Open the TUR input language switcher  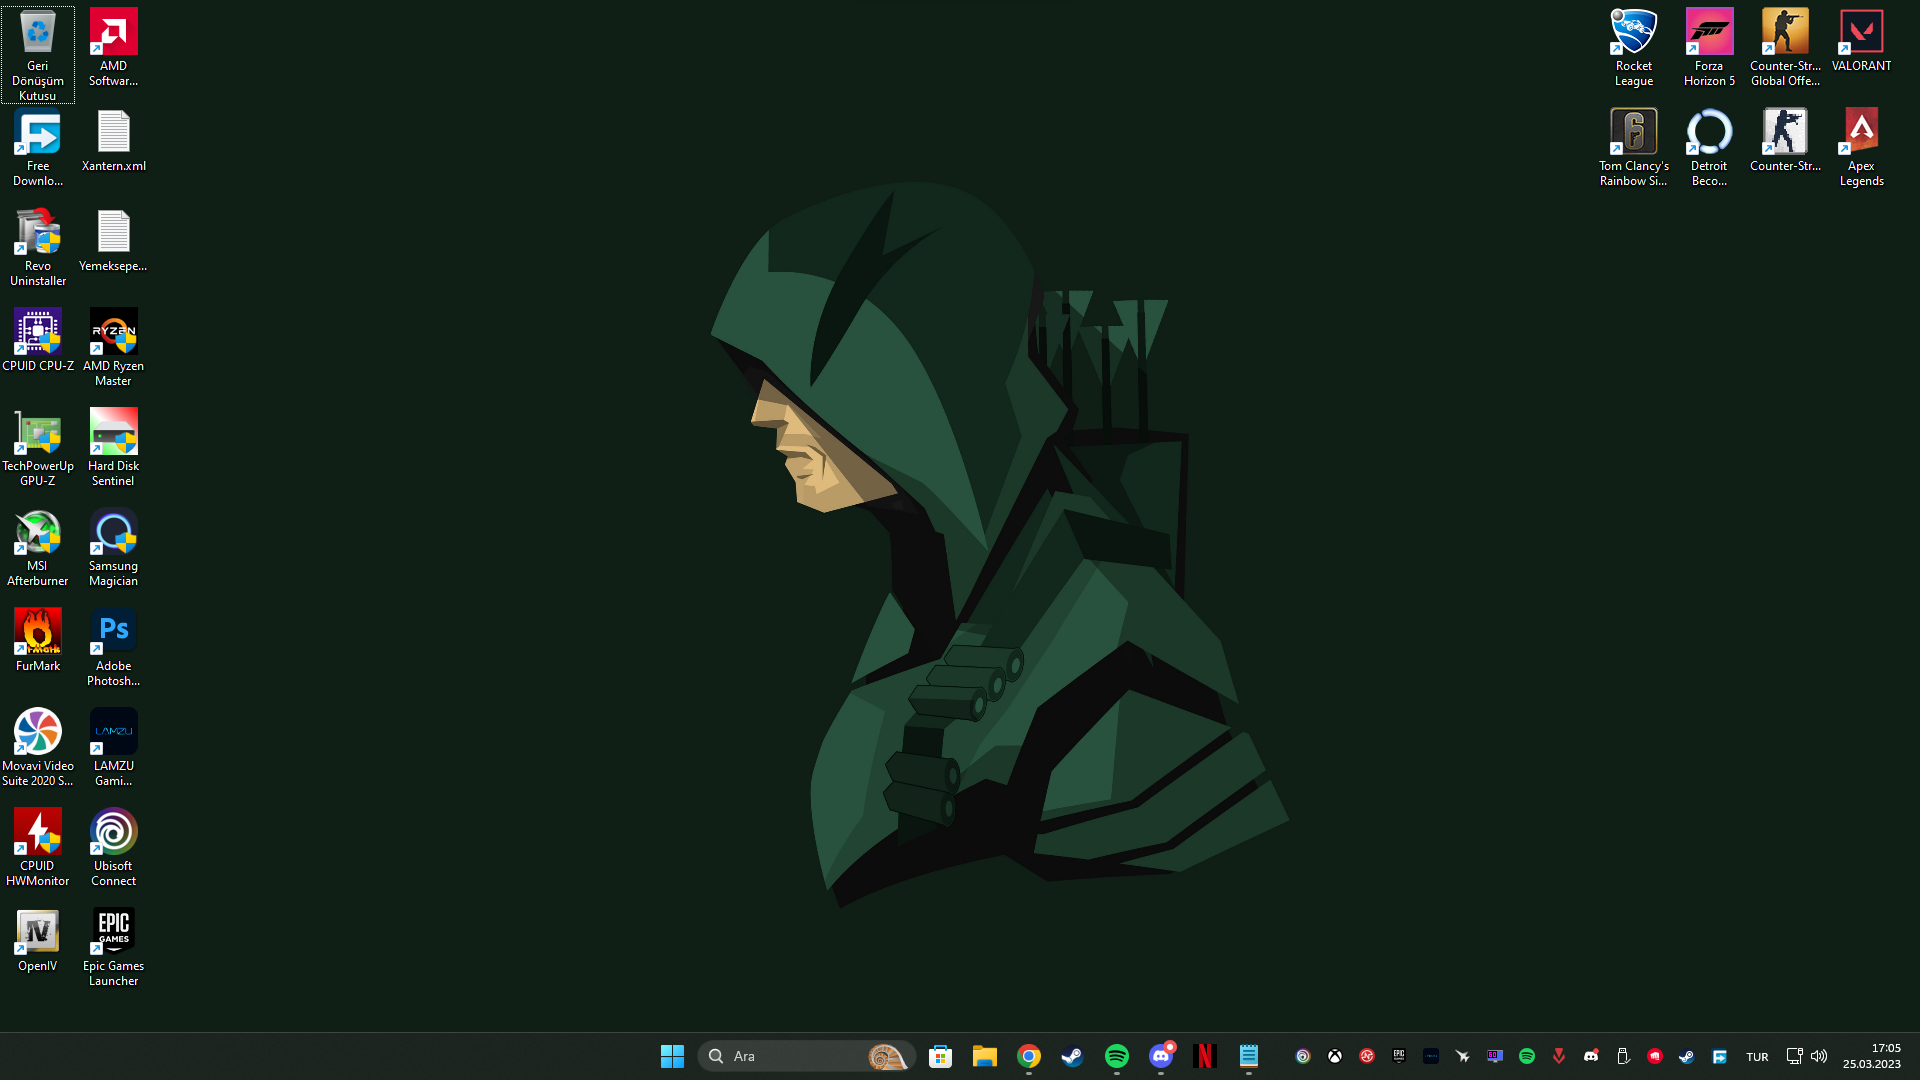[1757, 1057]
